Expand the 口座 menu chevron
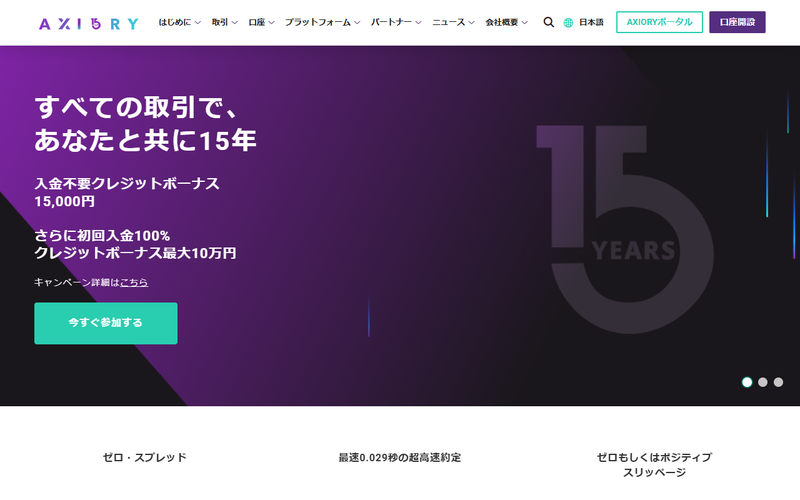The image size is (800, 500). [271, 22]
